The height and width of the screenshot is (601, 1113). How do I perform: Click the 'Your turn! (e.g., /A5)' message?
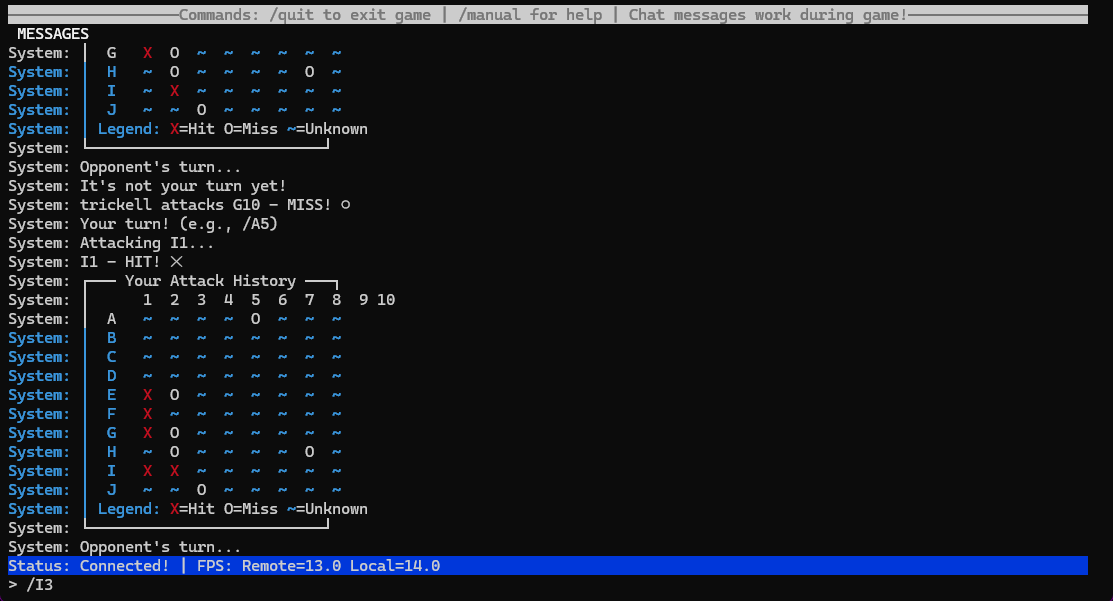pyautogui.click(x=179, y=224)
